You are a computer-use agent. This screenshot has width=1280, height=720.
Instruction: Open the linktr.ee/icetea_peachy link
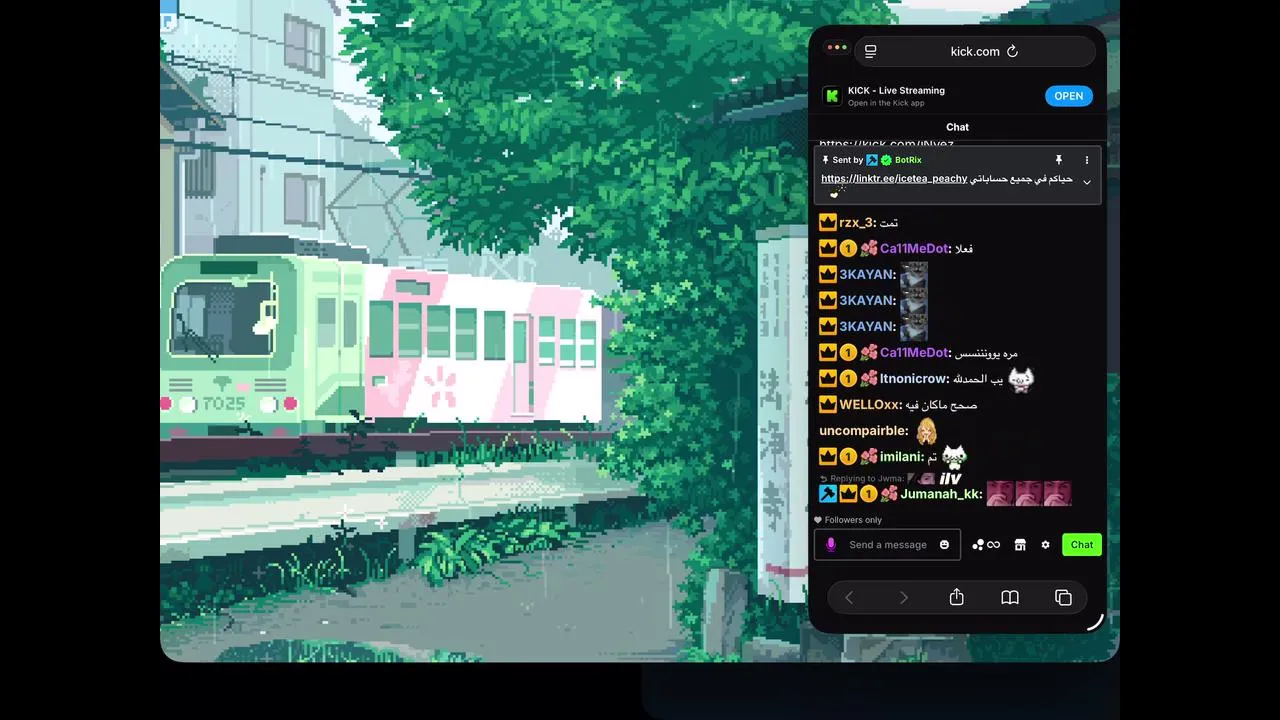894,179
